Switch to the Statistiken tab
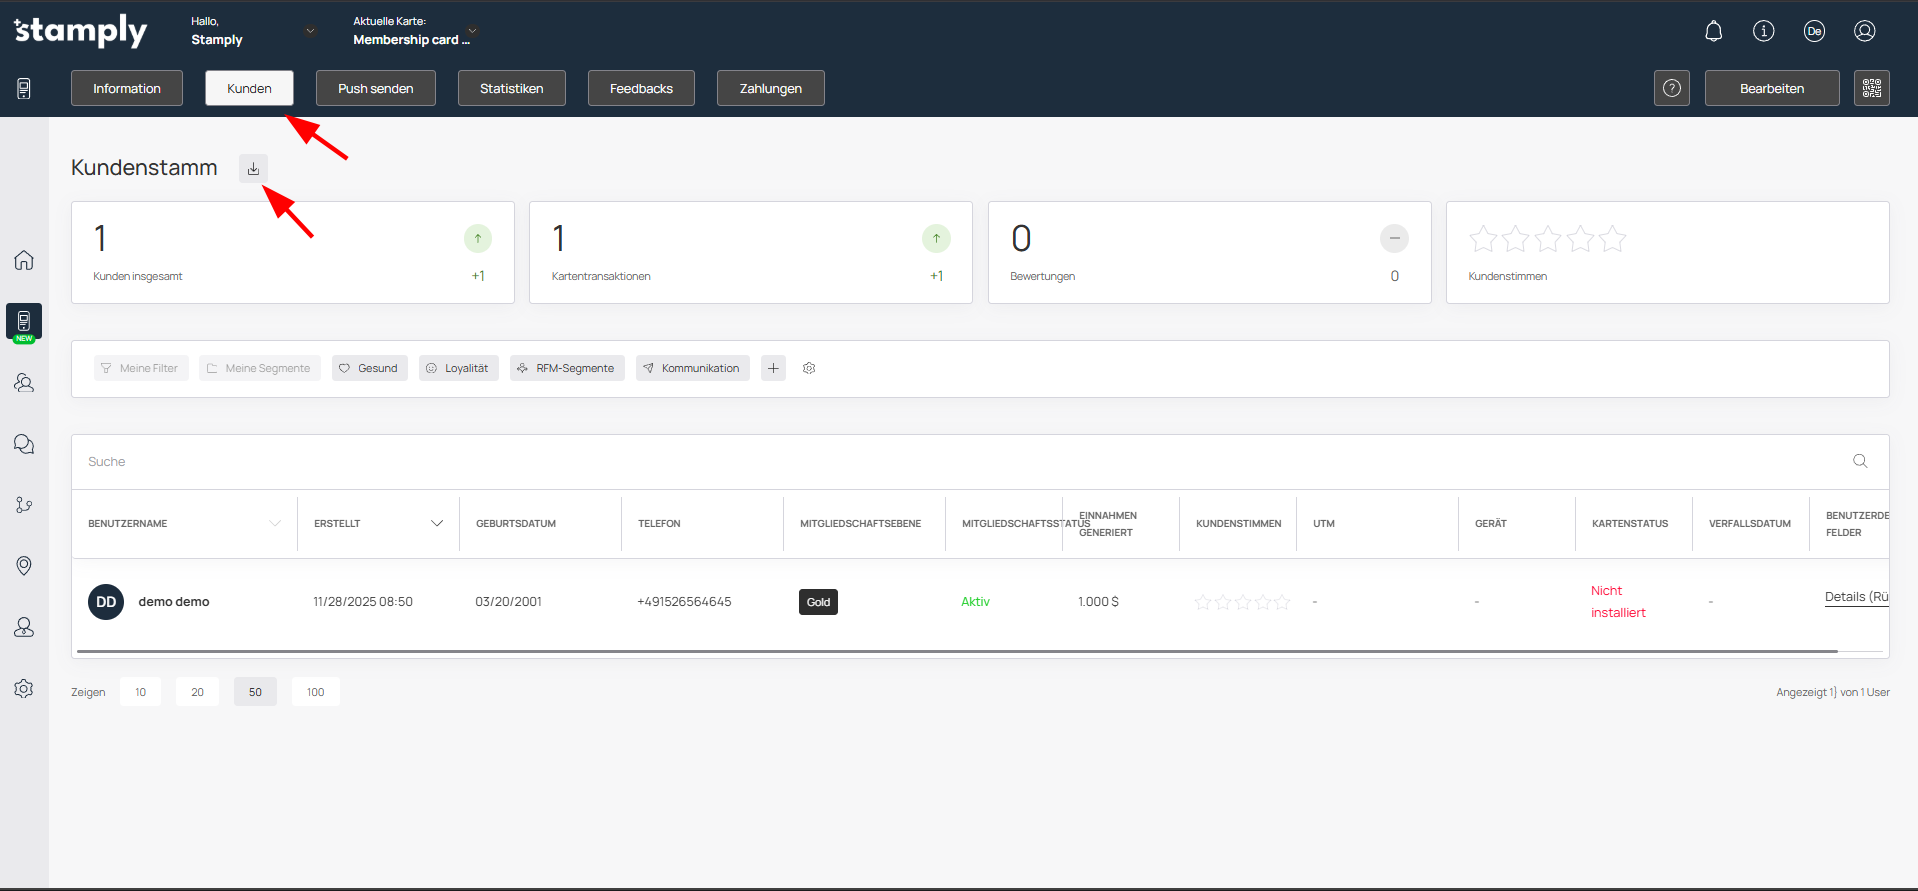The height and width of the screenshot is (891, 1918). coord(511,88)
